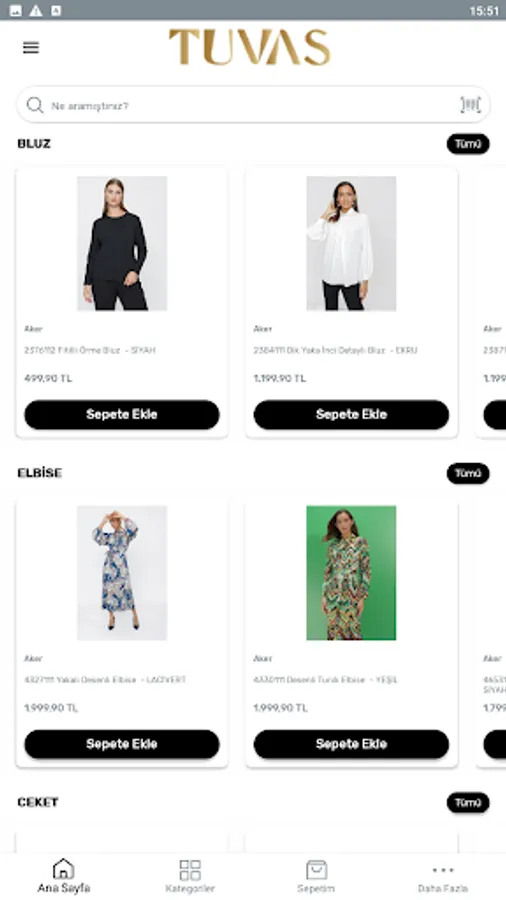
Task: Click the TUVAS logo
Action: click(250, 48)
